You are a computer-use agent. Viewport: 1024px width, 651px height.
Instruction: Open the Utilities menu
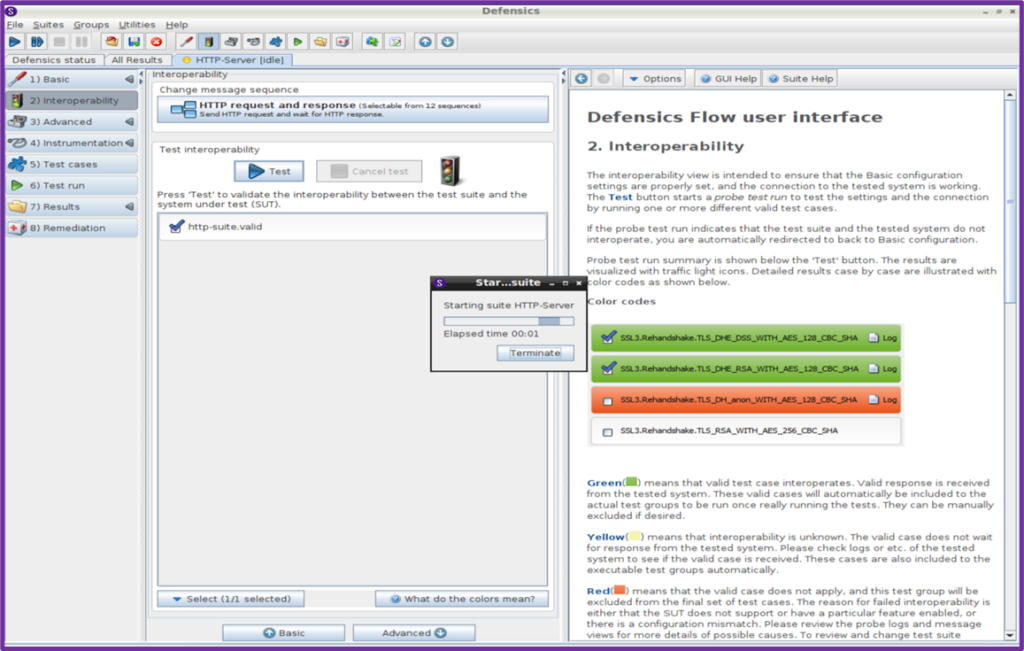coord(136,24)
